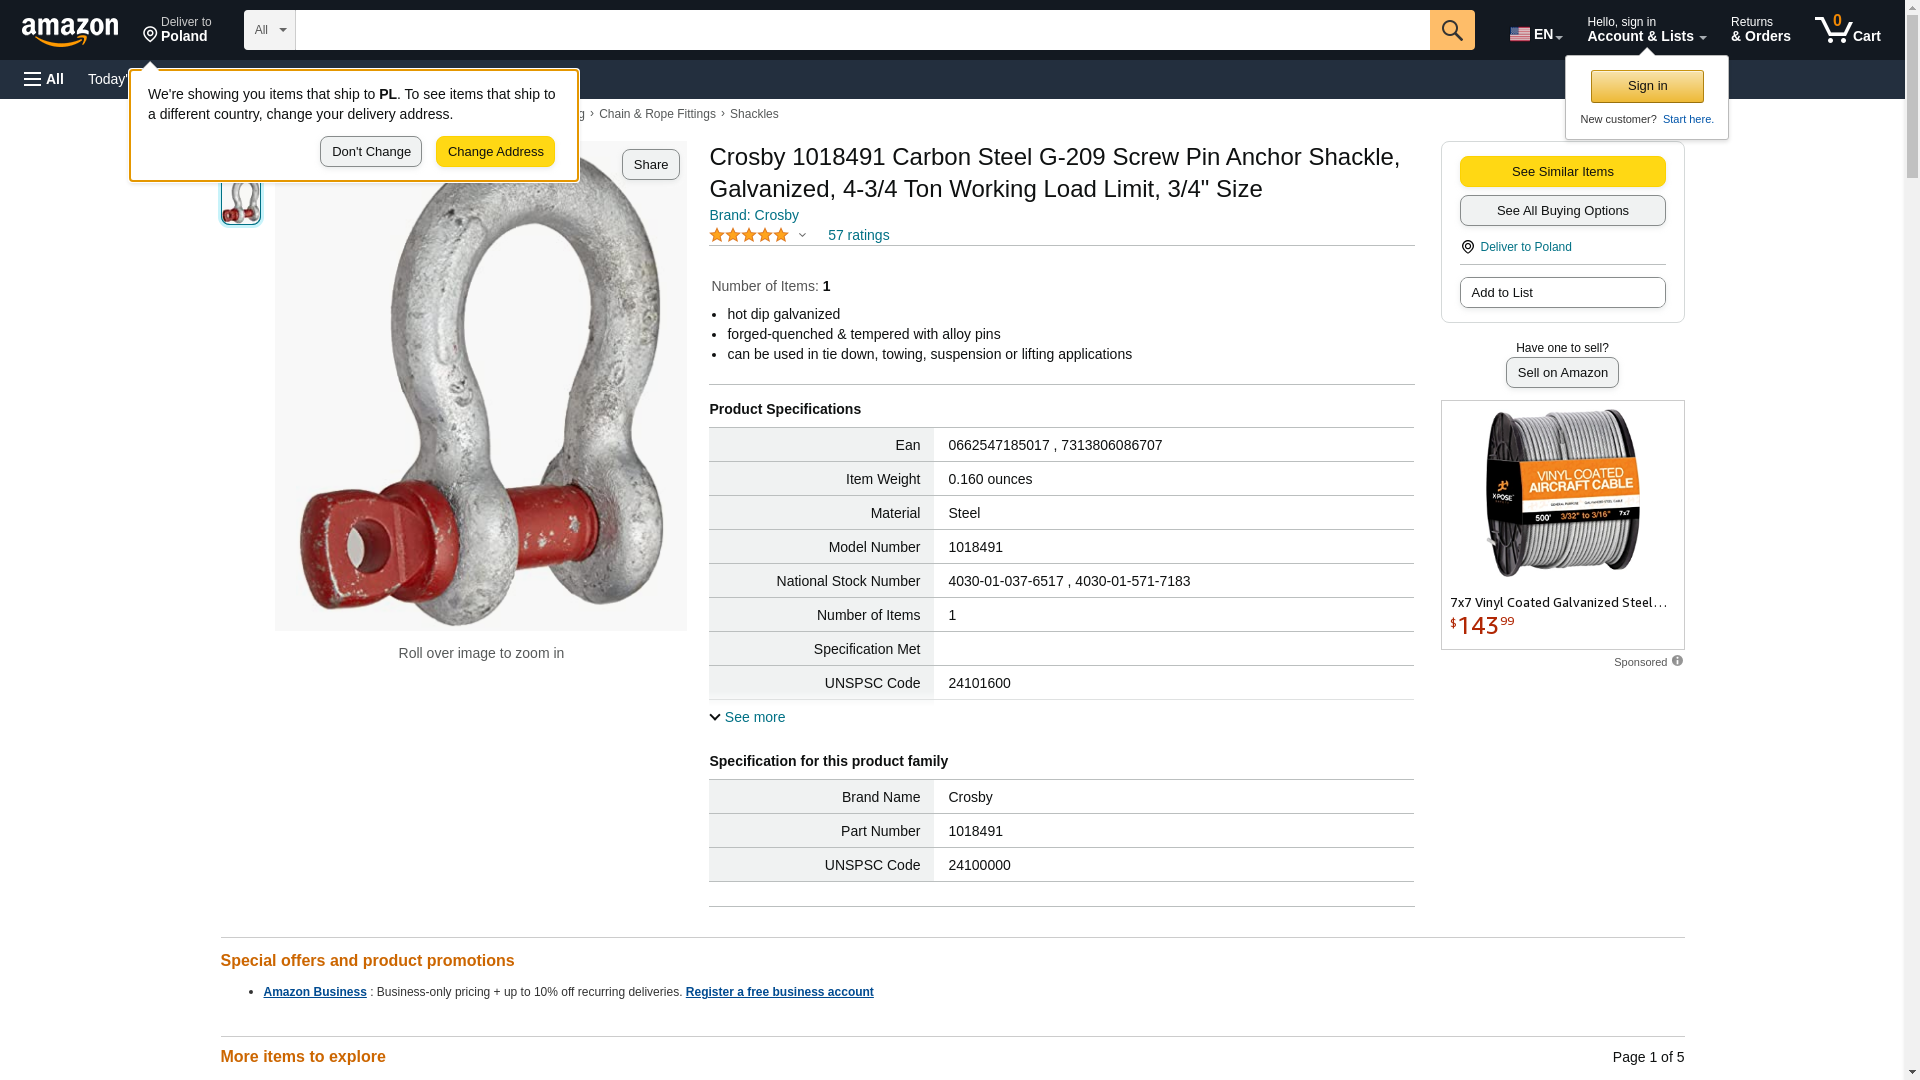The width and height of the screenshot is (1920, 1080).
Task: Click See Similar Items button
Action: coord(1562,172)
